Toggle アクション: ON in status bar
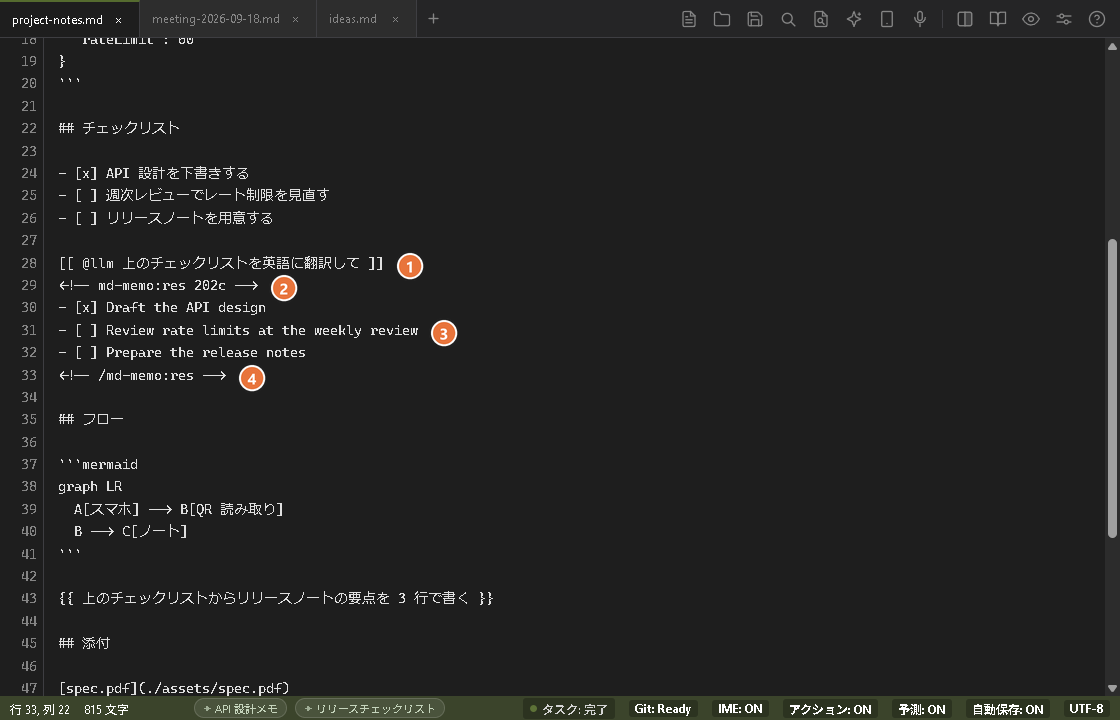This screenshot has width=1120, height=720. tap(830, 709)
